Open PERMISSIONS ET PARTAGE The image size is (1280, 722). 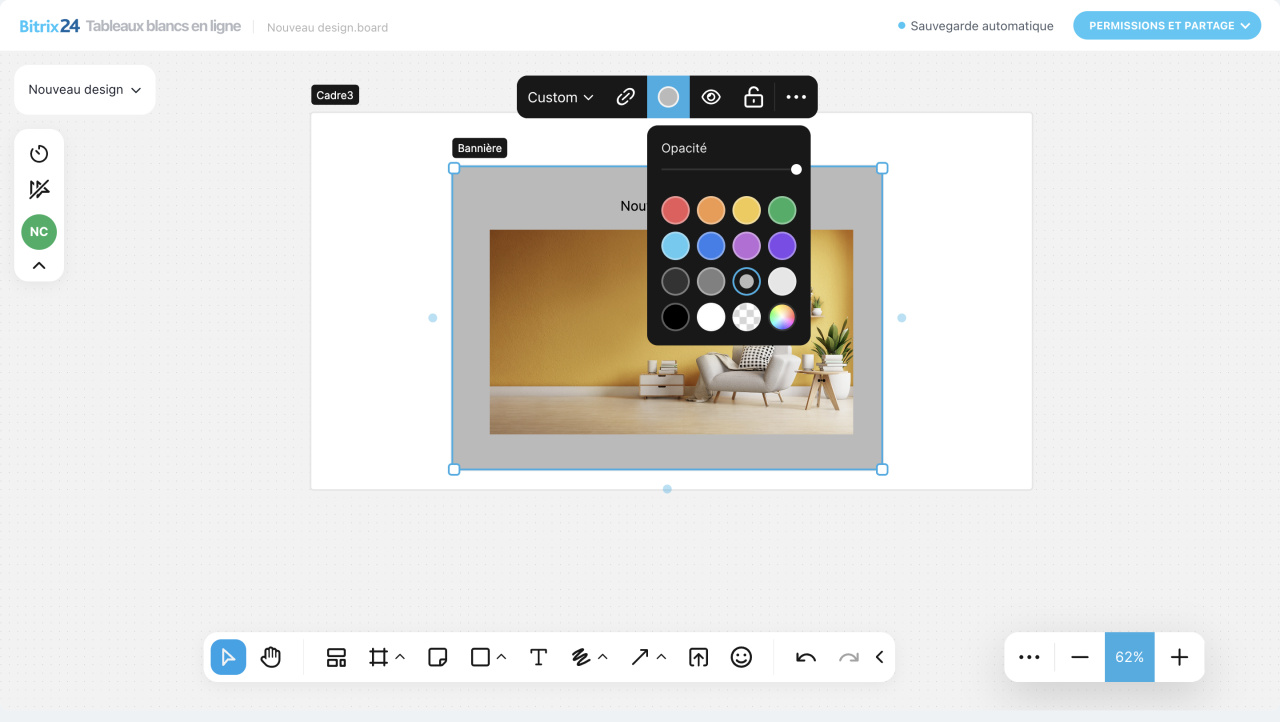point(1166,25)
